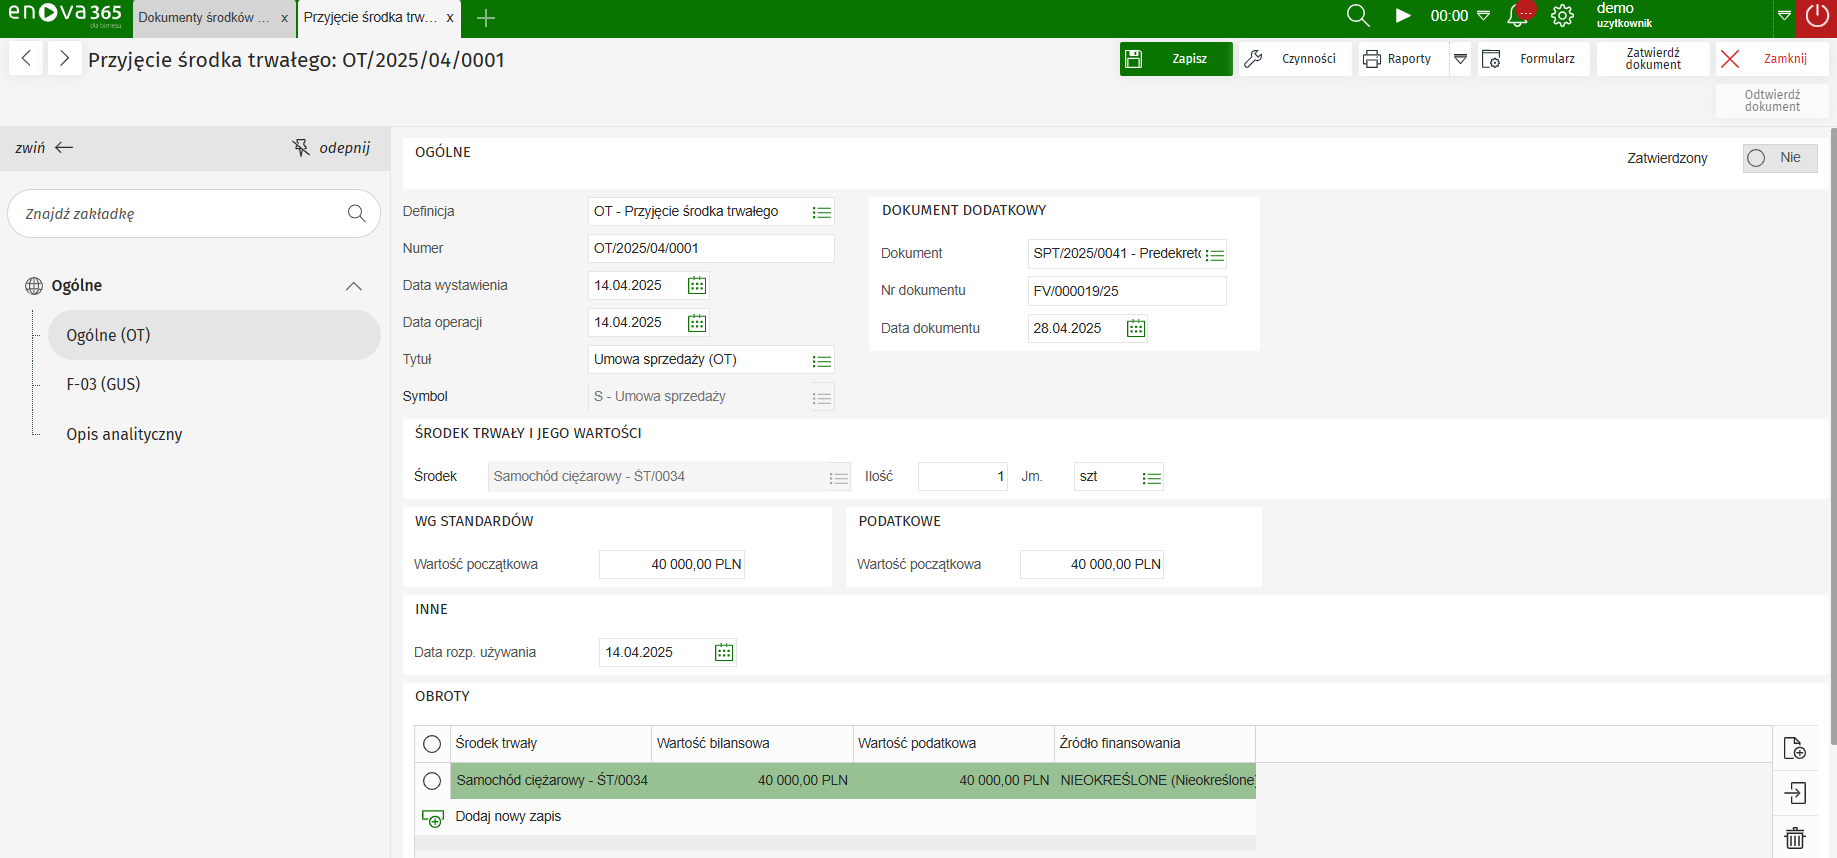
Task: Toggle the Zatwierdzony switch
Action: 1779,158
